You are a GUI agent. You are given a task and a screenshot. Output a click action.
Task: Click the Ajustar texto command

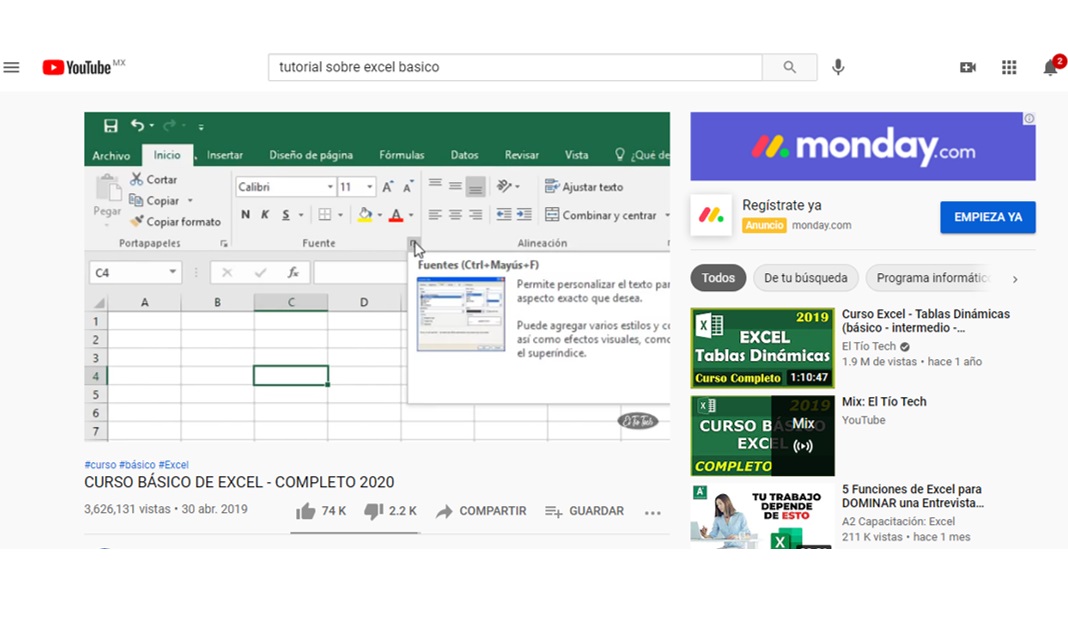[x=584, y=187]
